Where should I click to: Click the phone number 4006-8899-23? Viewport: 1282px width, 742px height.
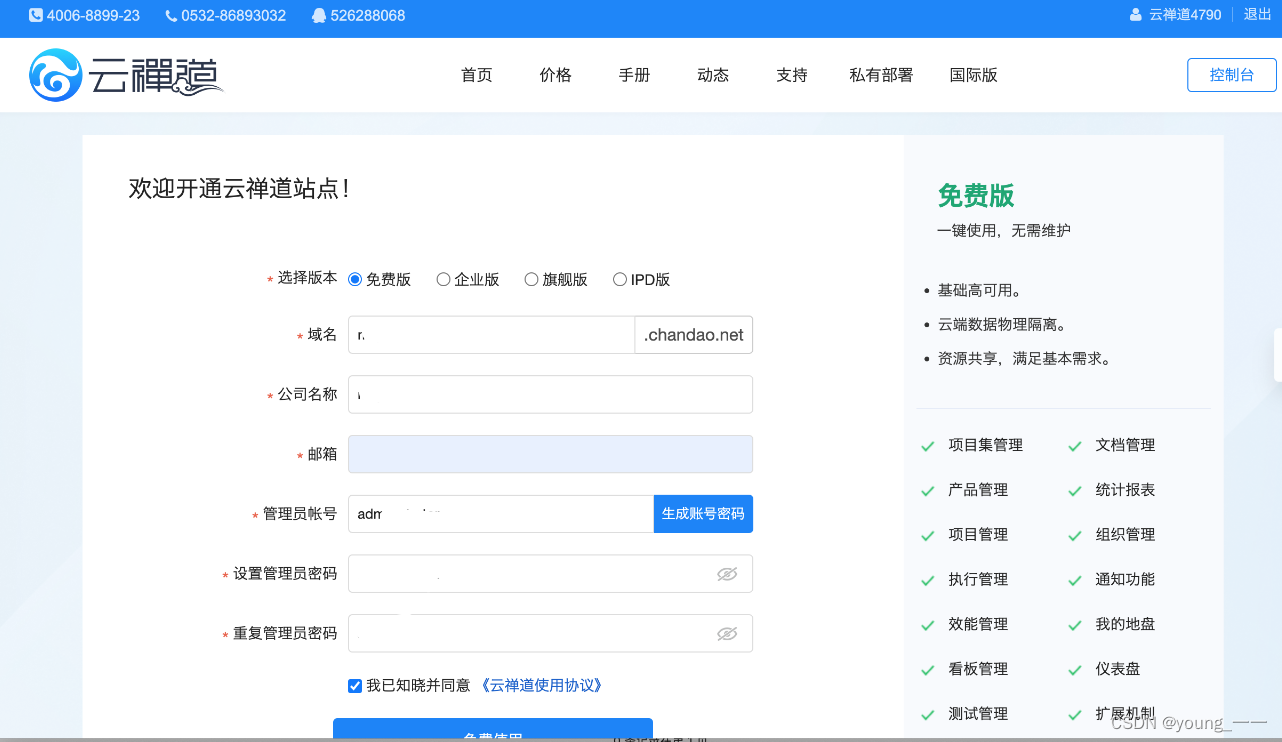pyautogui.click(x=93, y=15)
